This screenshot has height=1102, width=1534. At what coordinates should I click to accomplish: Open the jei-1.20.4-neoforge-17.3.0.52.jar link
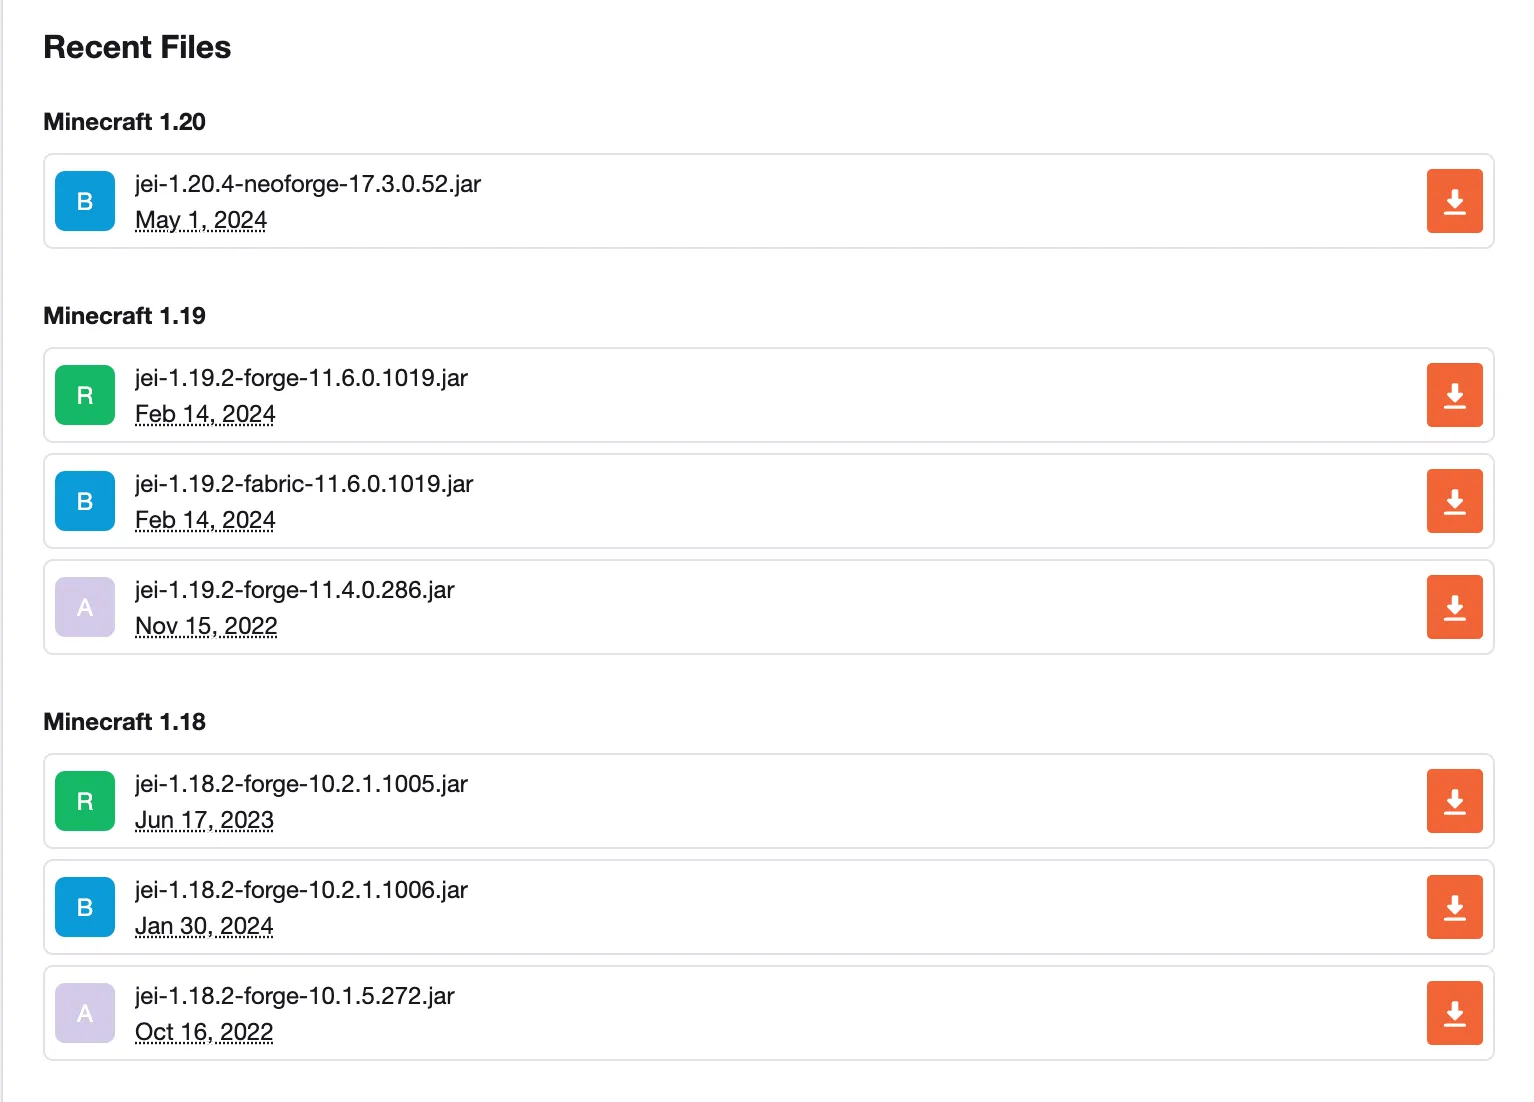[308, 184]
